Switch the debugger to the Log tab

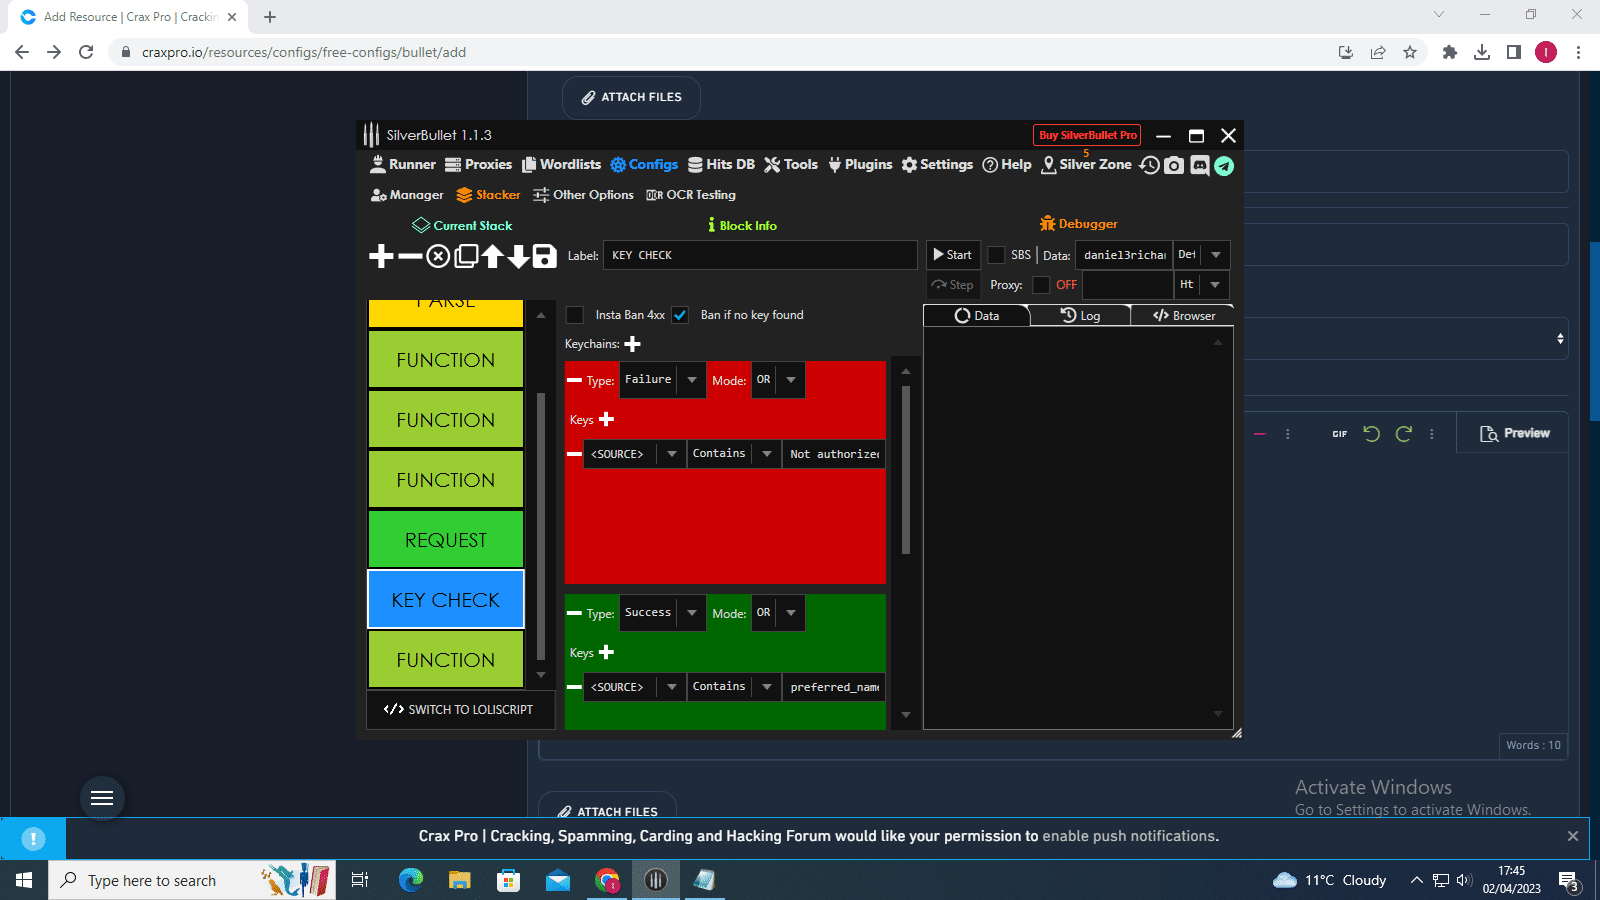(x=1080, y=316)
